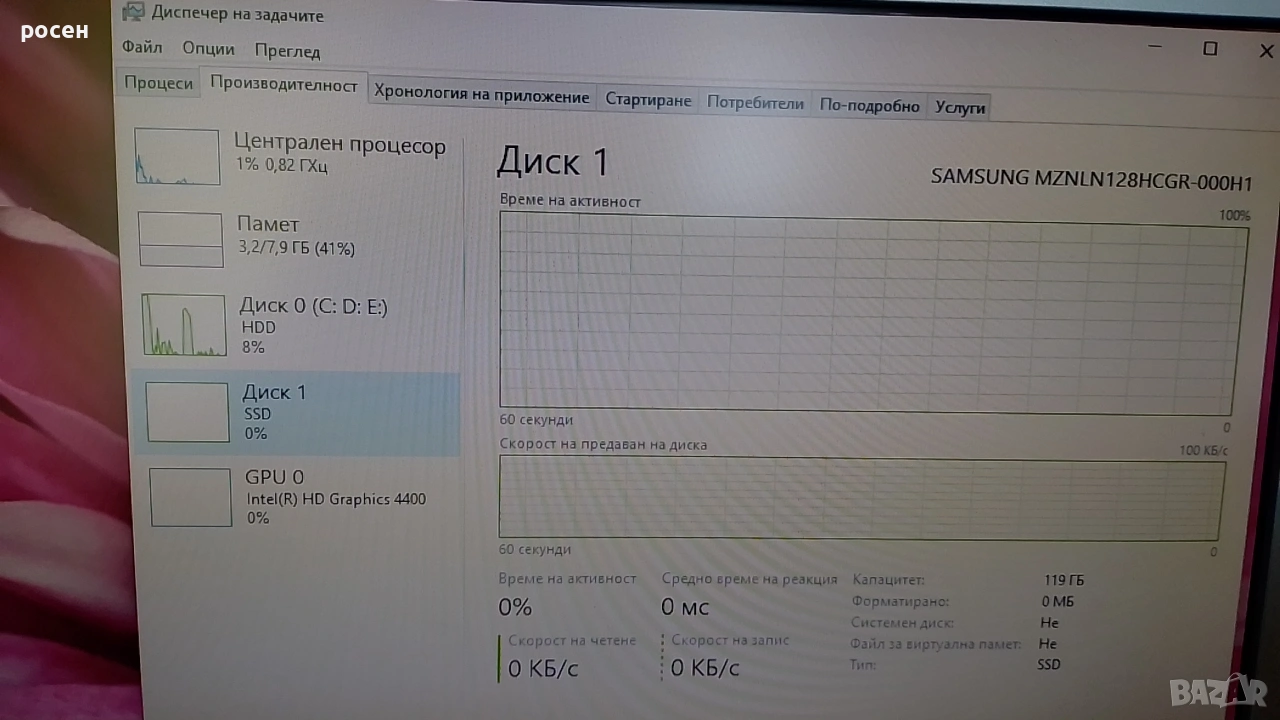Open the Преглед menu
Screen dimensions: 1280x720
tap(287, 51)
